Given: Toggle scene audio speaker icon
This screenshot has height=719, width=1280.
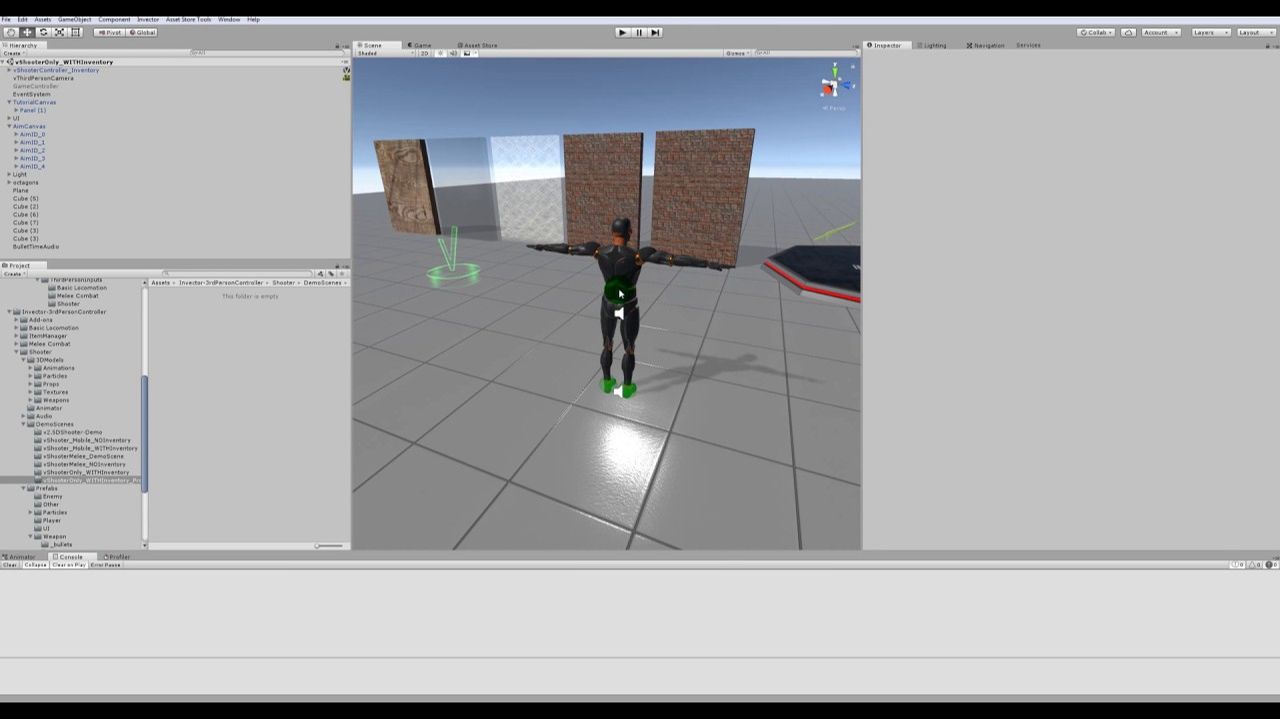Looking at the screenshot, I should click(x=453, y=53).
